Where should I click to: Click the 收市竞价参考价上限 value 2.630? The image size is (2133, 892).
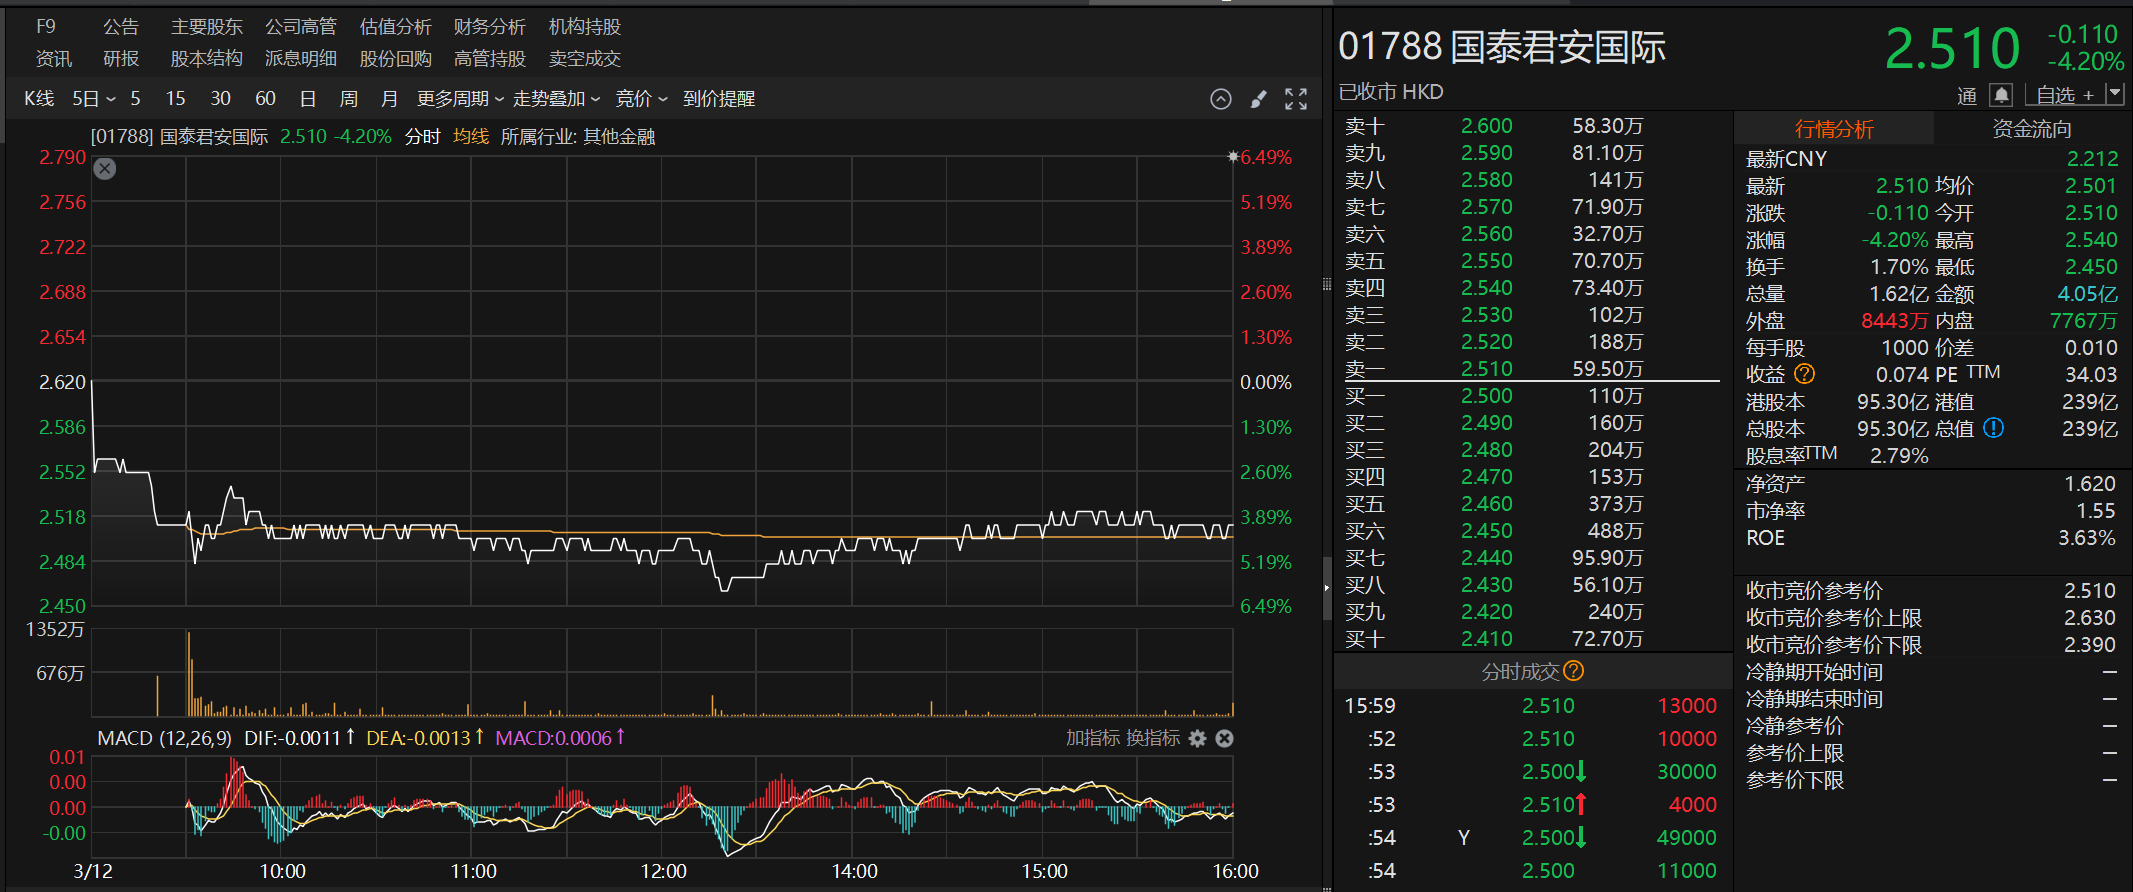point(2090,618)
